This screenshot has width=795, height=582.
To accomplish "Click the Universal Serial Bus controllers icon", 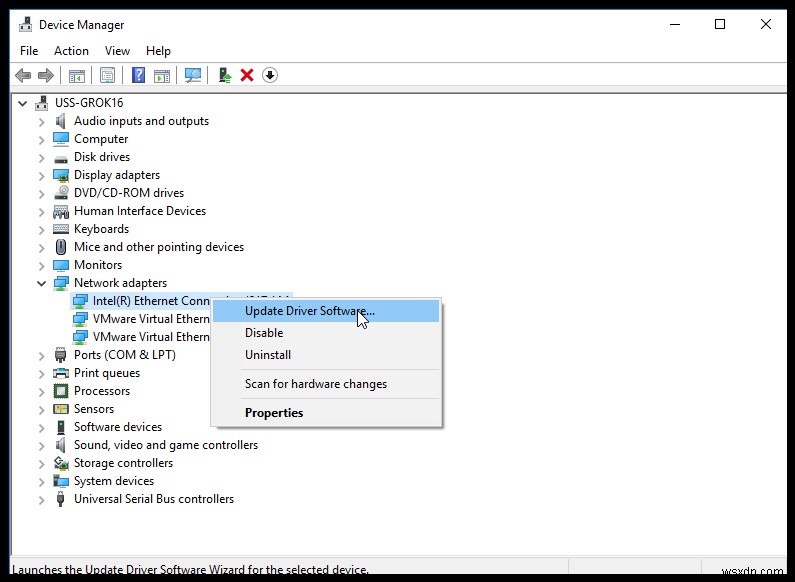I will pos(60,499).
